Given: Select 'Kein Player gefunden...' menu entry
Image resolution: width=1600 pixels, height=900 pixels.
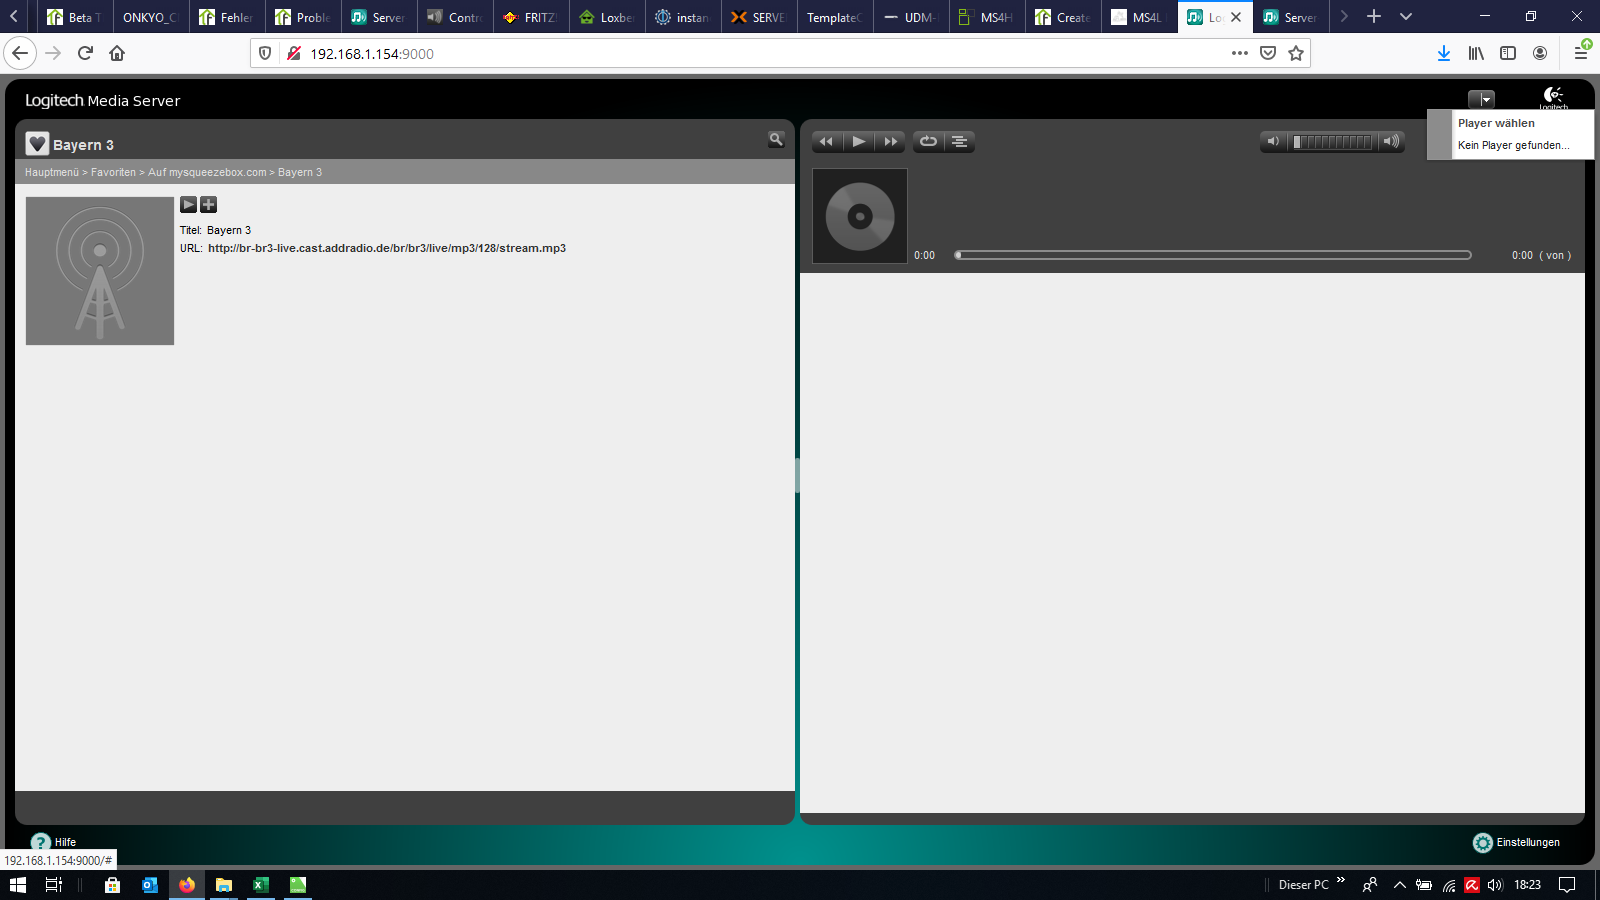Looking at the screenshot, I should (1513, 145).
